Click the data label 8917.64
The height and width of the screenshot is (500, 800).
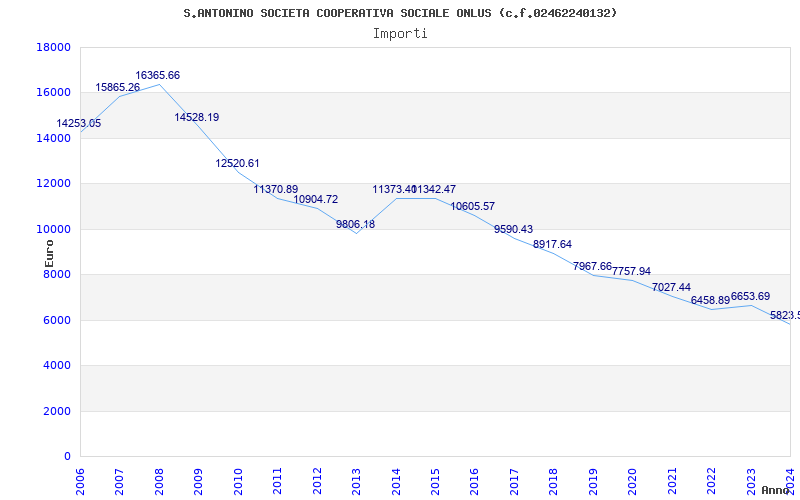[x=553, y=244]
